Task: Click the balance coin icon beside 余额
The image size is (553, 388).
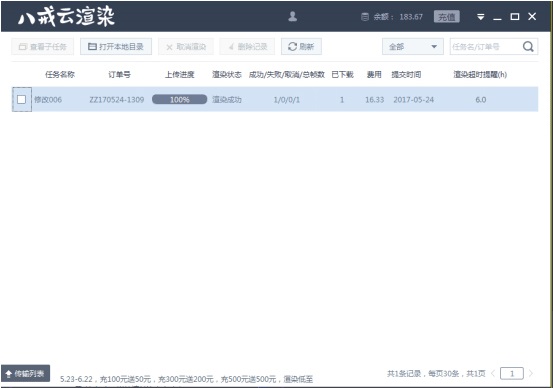Action: 365,17
